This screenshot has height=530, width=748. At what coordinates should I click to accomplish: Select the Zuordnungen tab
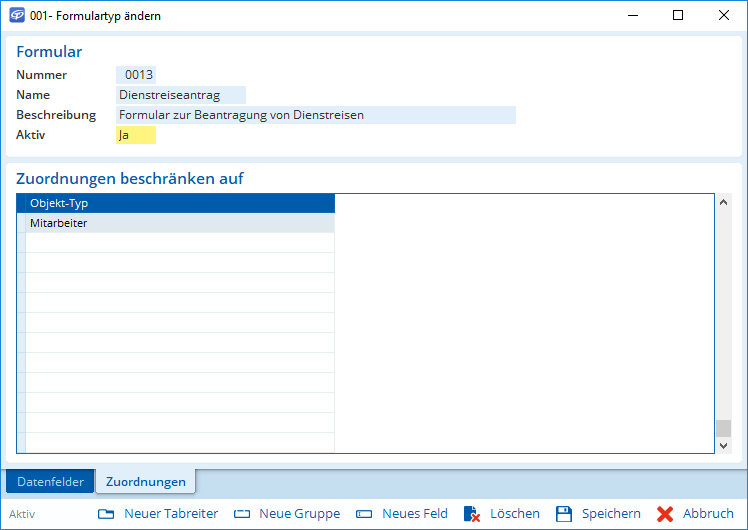145,481
